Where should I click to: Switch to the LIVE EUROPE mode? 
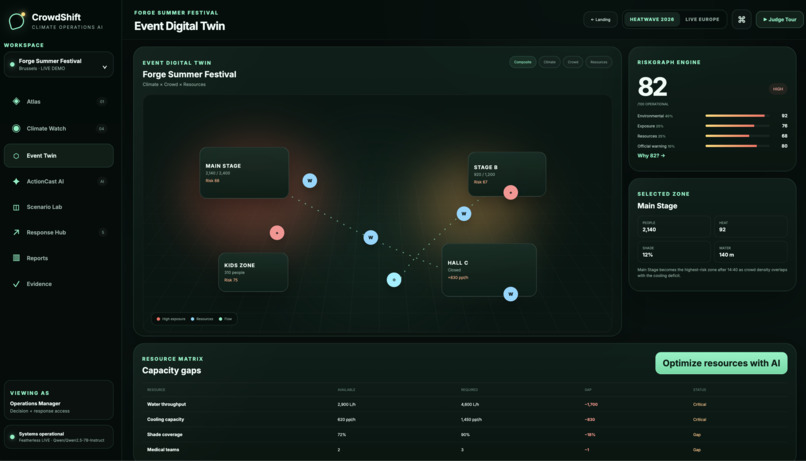pos(702,20)
